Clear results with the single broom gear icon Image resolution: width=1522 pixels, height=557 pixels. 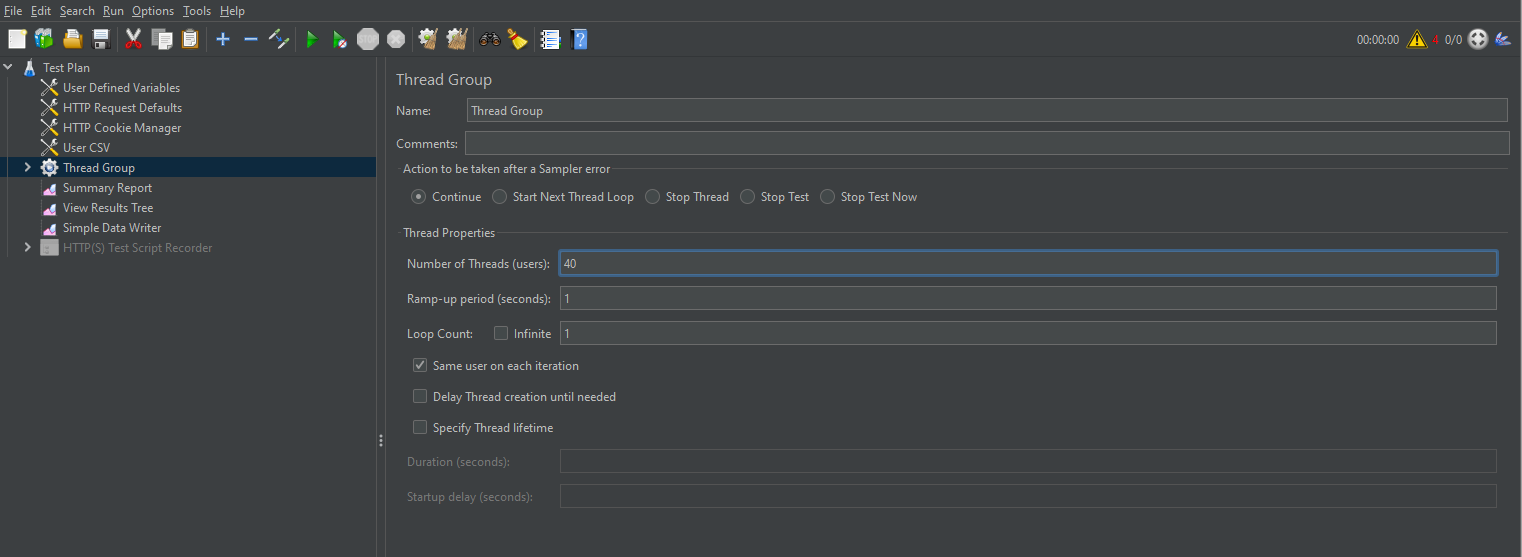[x=428, y=39]
